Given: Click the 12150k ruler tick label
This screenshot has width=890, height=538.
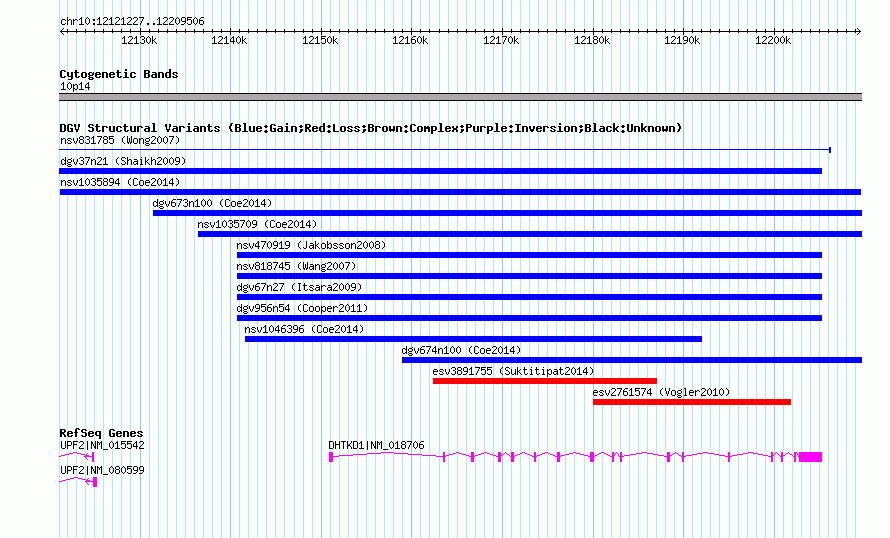Looking at the screenshot, I should 320,40.
